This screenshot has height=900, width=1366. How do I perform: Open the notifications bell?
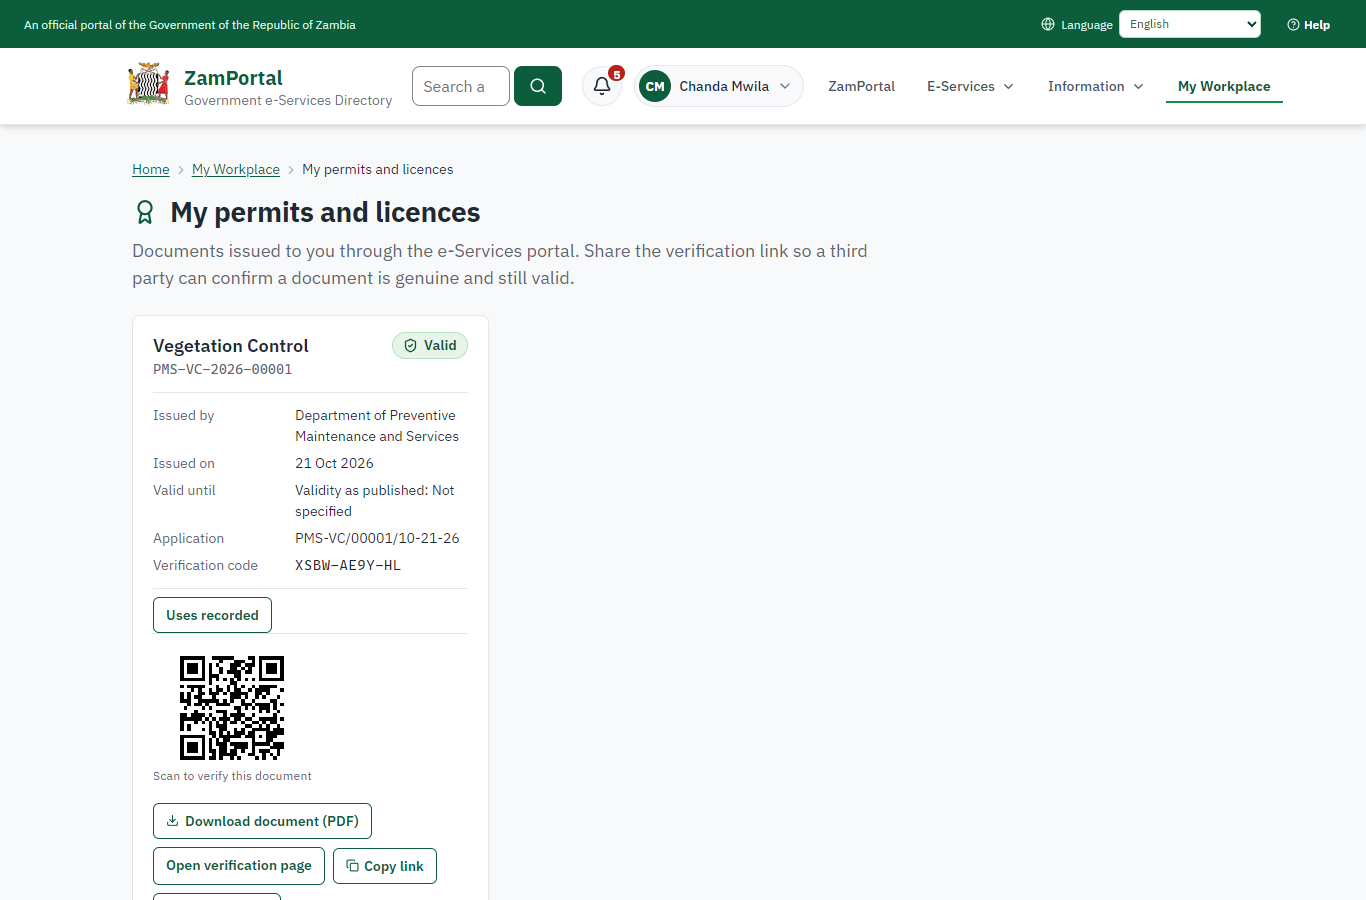[602, 86]
